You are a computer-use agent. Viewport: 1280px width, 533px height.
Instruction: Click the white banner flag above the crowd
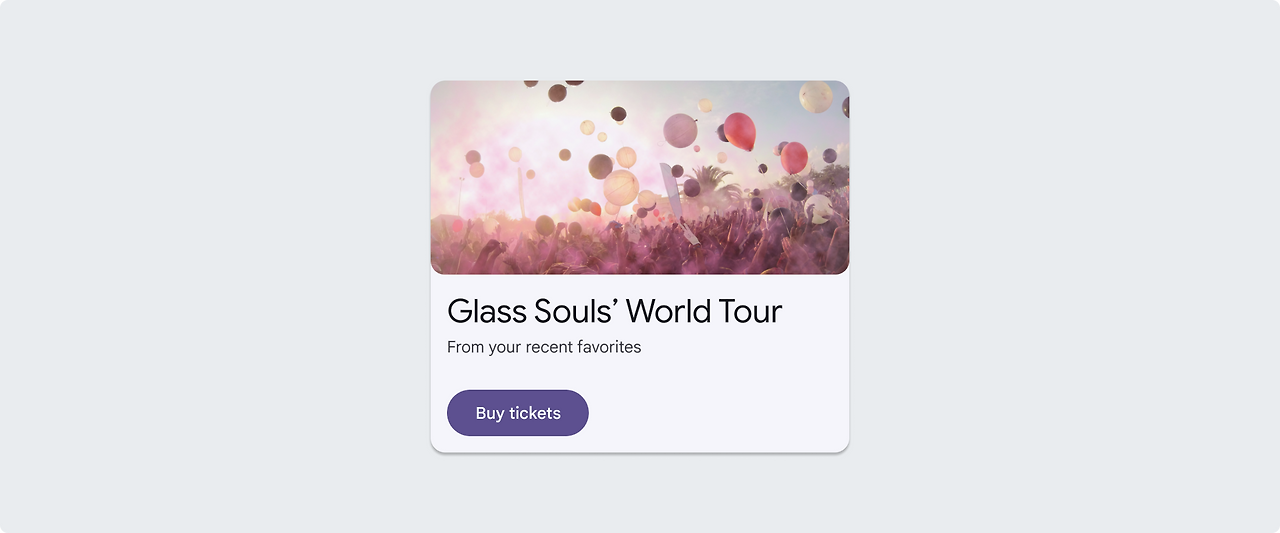[x=670, y=192]
